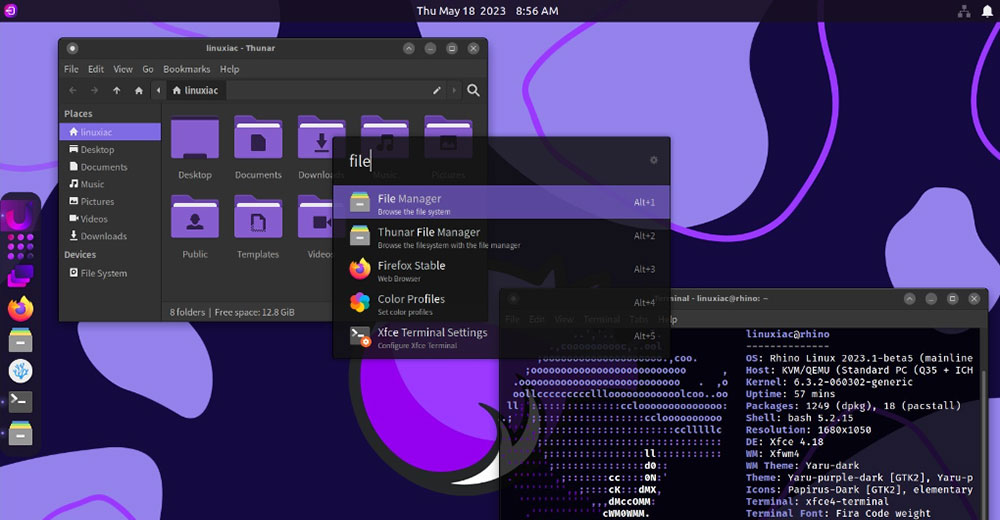Click the pencil edit-path icon

pyautogui.click(x=437, y=90)
